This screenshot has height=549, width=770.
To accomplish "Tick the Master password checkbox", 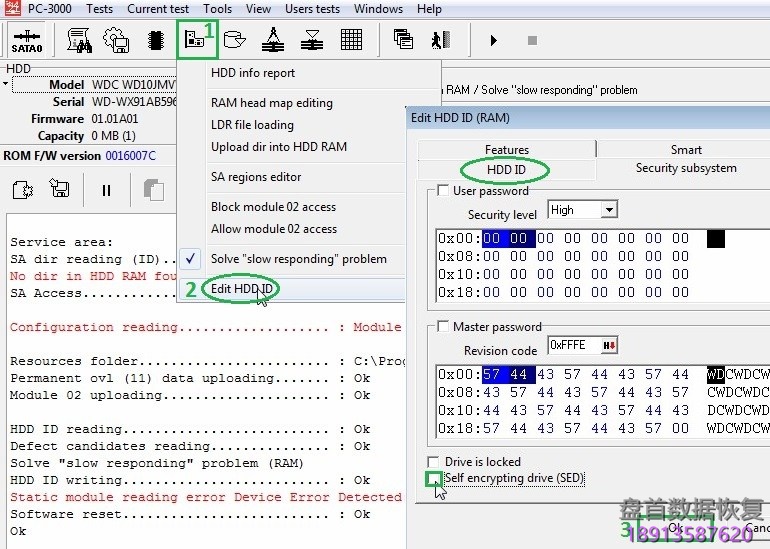I will pyautogui.click(x=444, y=327).
